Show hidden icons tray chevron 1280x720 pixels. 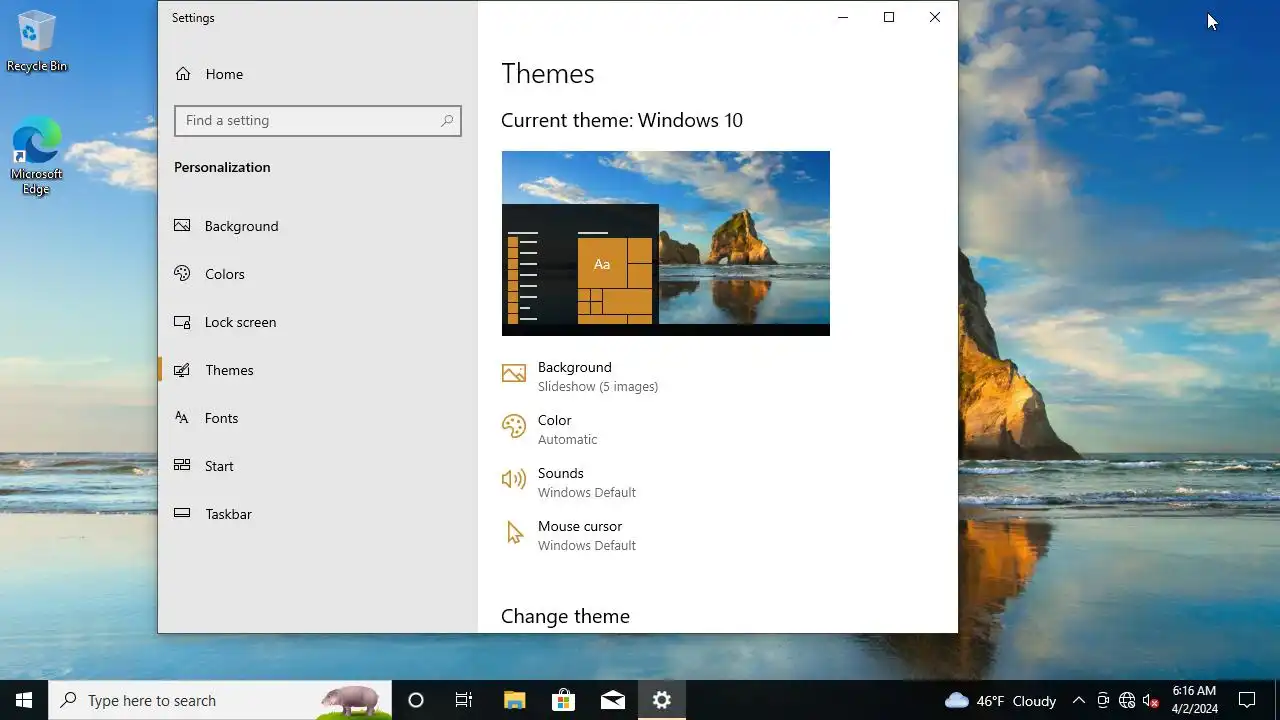click(1078, 700)
